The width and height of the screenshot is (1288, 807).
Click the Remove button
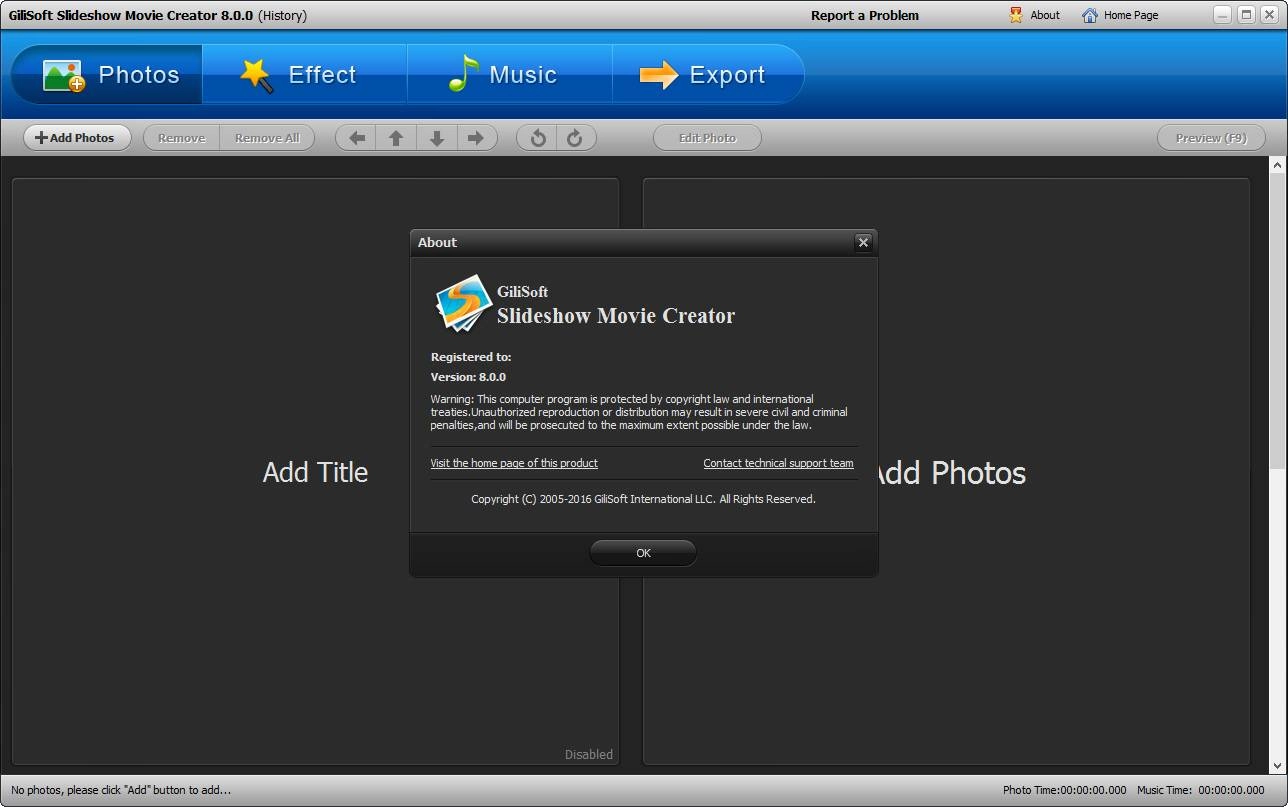(x=181, y=138)
